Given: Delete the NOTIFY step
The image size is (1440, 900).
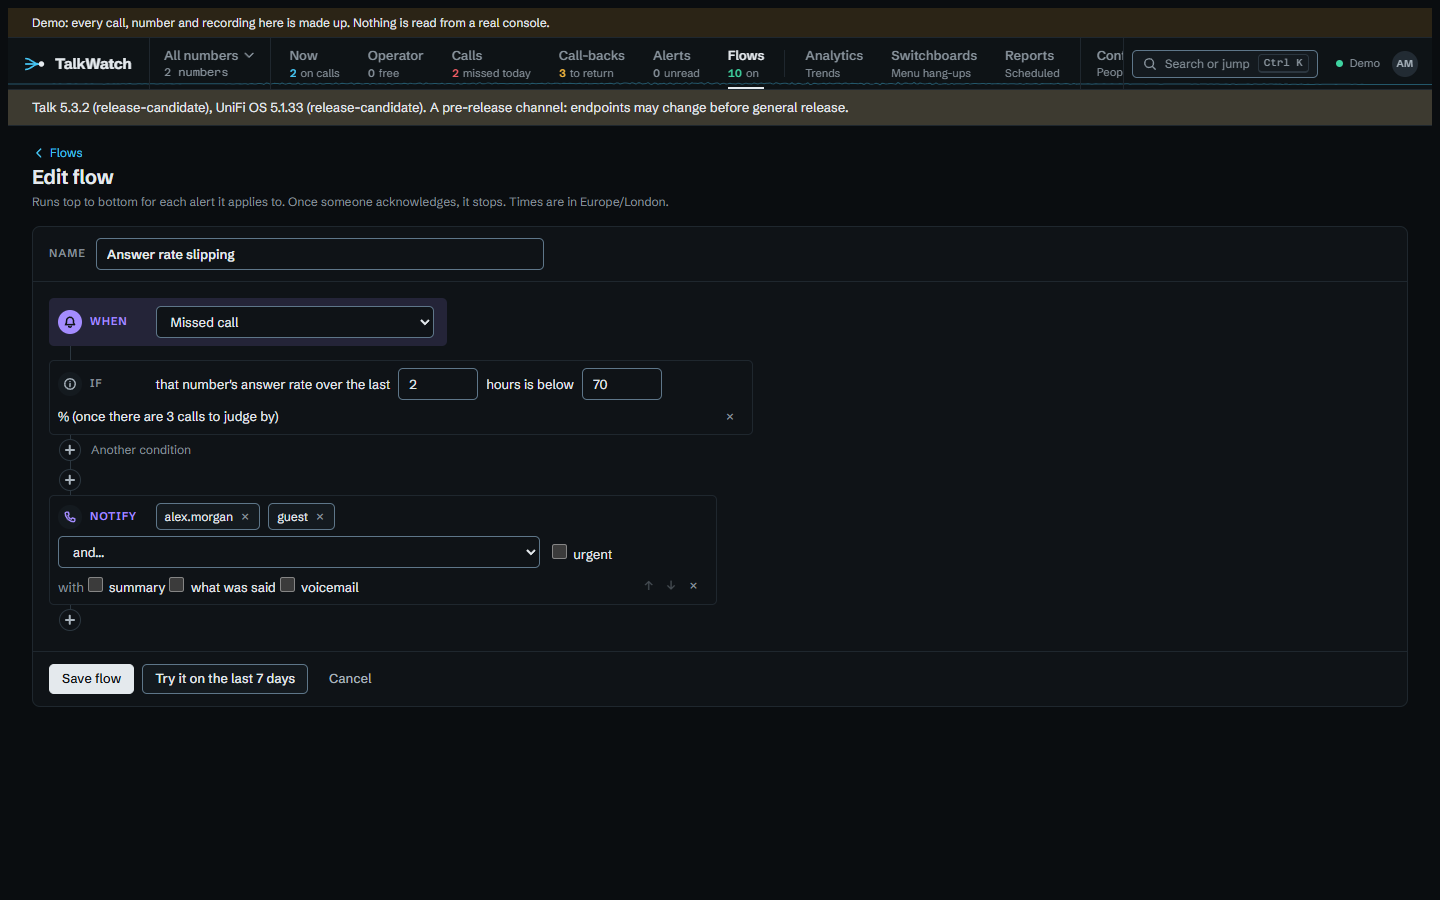Looking at the screenshot, I should [x=694, y=586].
